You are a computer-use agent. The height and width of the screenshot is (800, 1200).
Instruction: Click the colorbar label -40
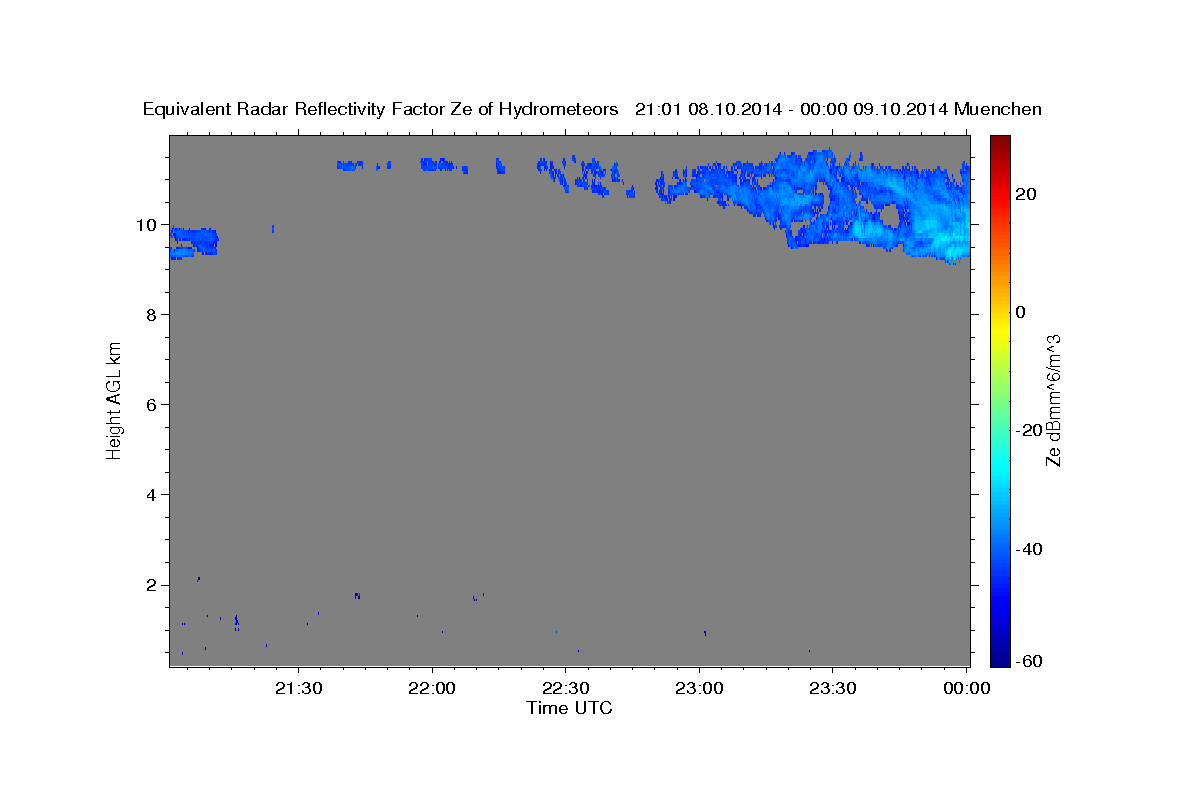pos(1028,549)
